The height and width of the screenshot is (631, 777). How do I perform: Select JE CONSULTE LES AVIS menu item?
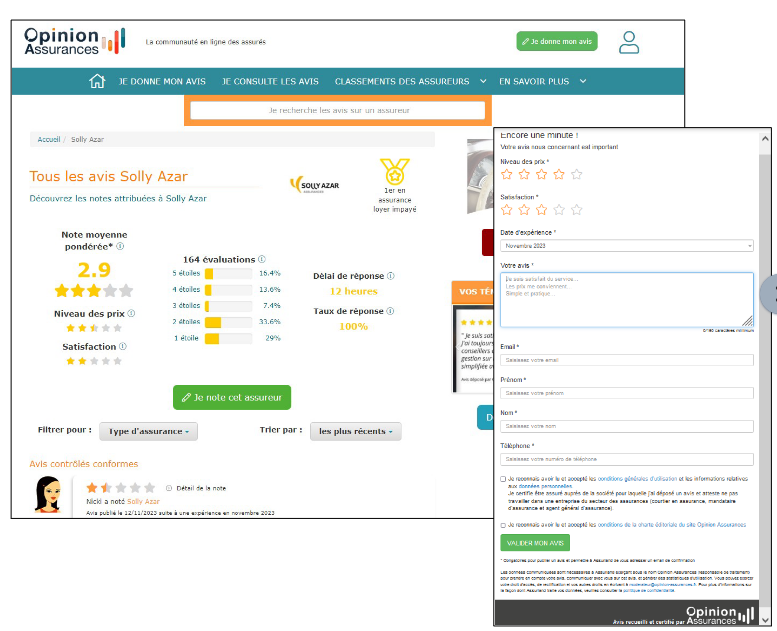point(270,81)
